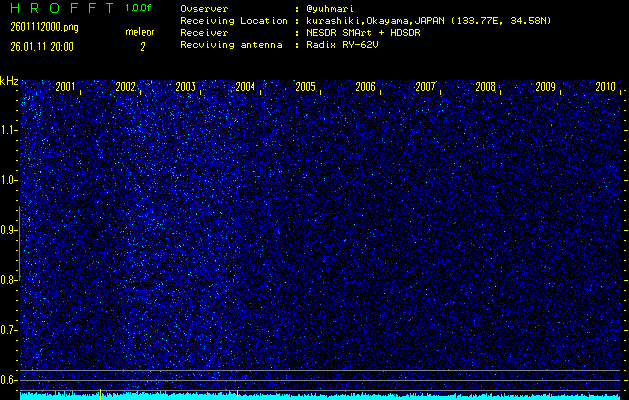The height and width of the screenshot is (400, 629).
Task: Click the 2001 time marker
Action: click(66, 87)
